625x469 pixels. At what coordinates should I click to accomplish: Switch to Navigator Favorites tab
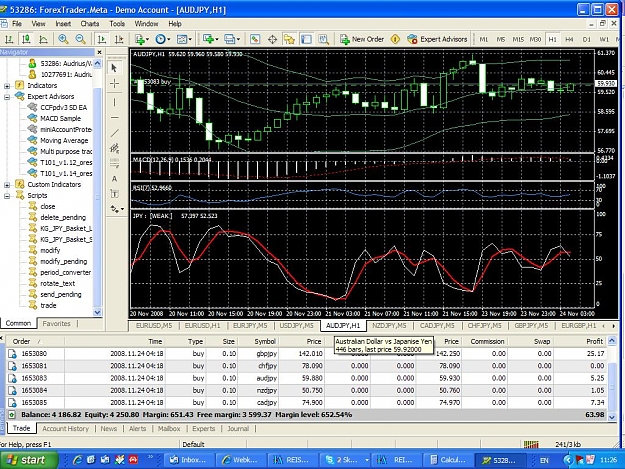click(56, 324)
